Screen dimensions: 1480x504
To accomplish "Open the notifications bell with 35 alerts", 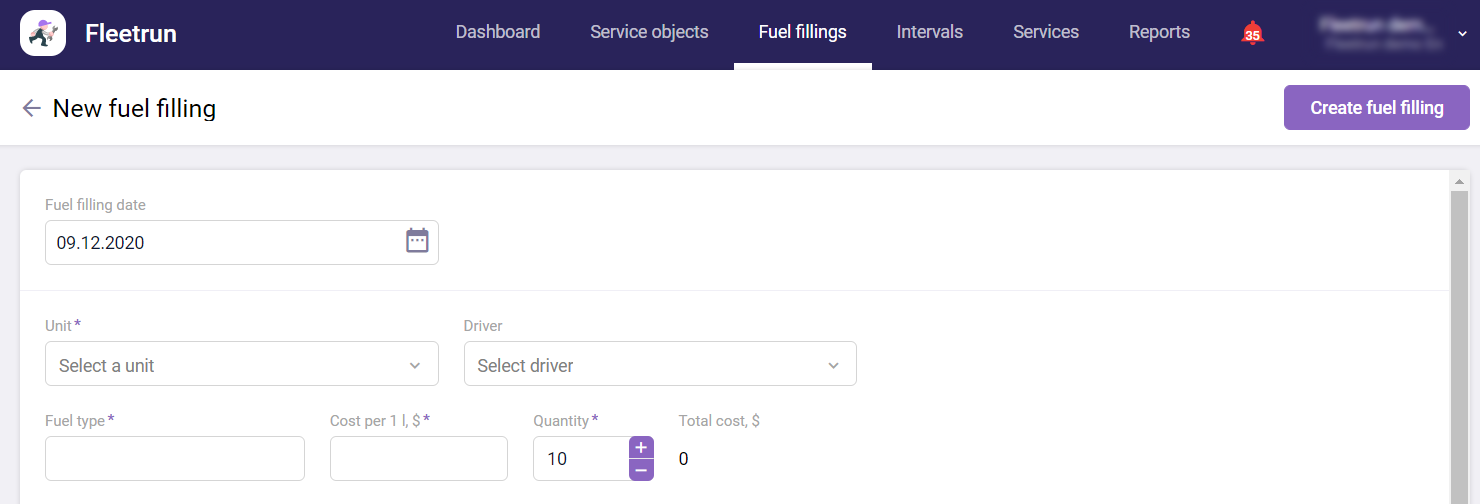I will pos(1252,33).
